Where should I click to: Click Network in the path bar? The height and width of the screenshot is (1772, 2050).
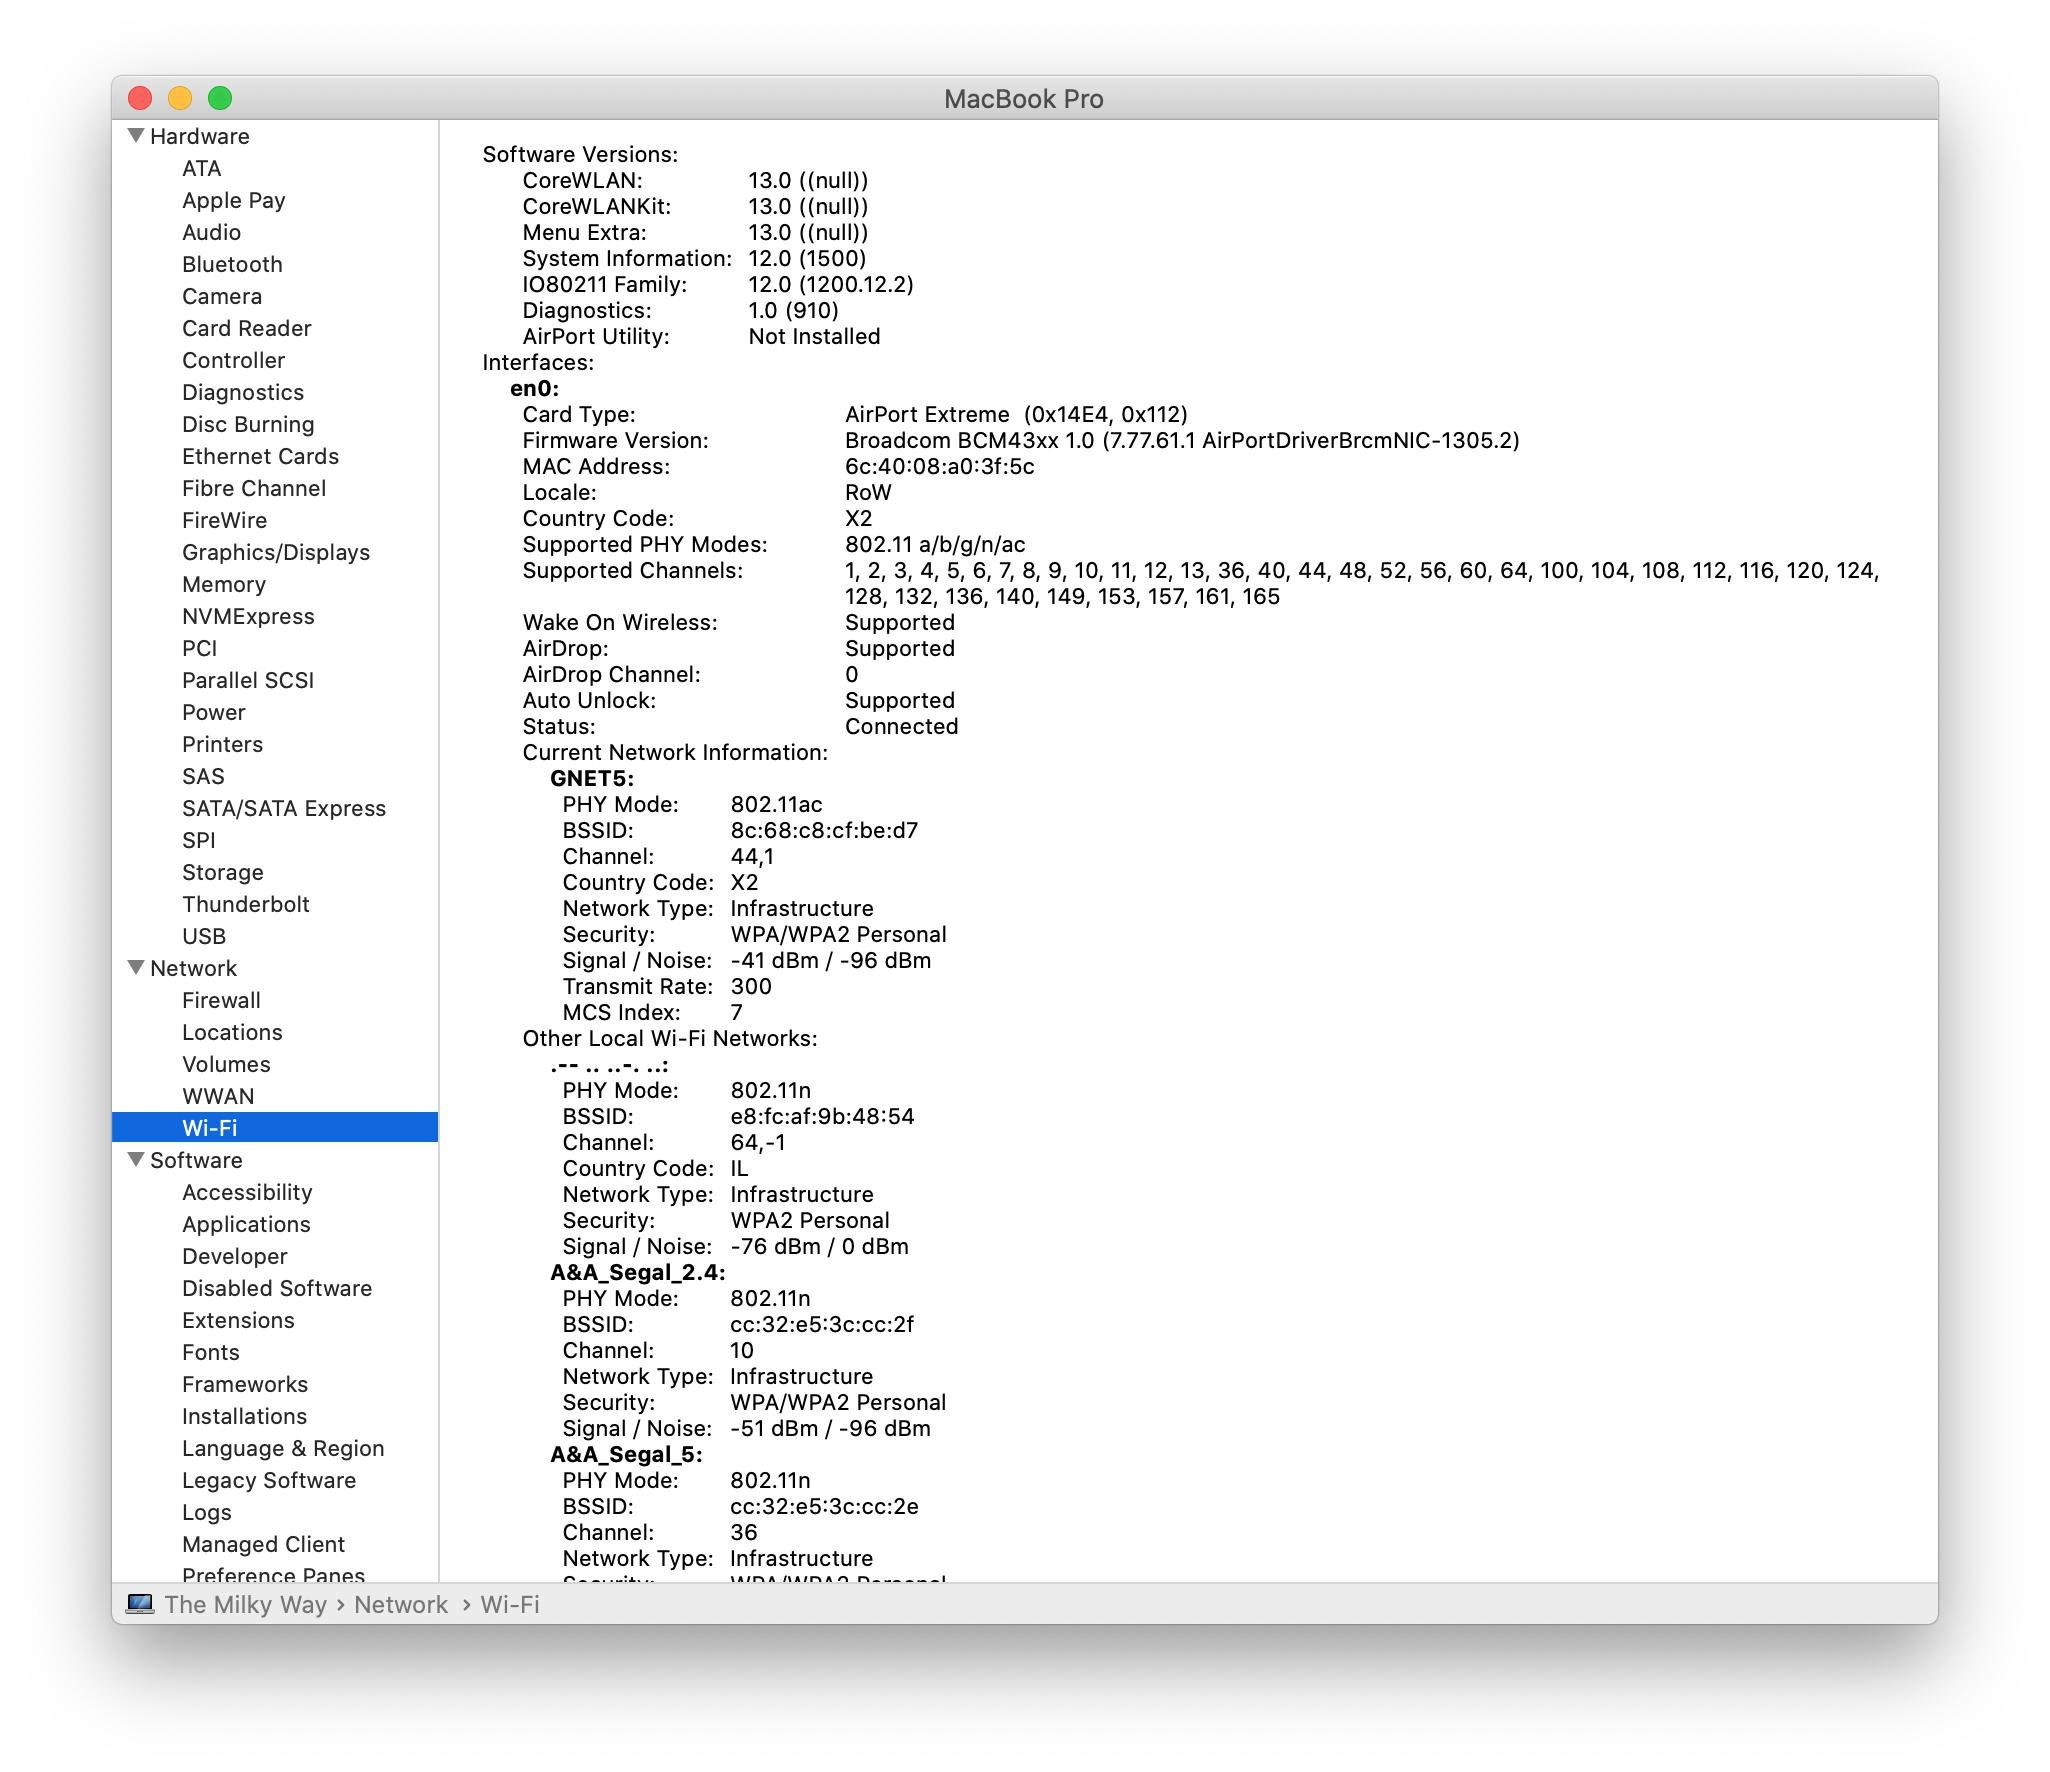[401, 1604]
